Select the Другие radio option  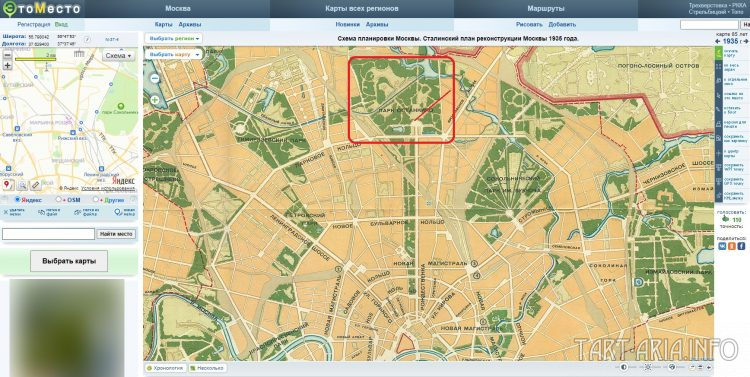[96, 200]
